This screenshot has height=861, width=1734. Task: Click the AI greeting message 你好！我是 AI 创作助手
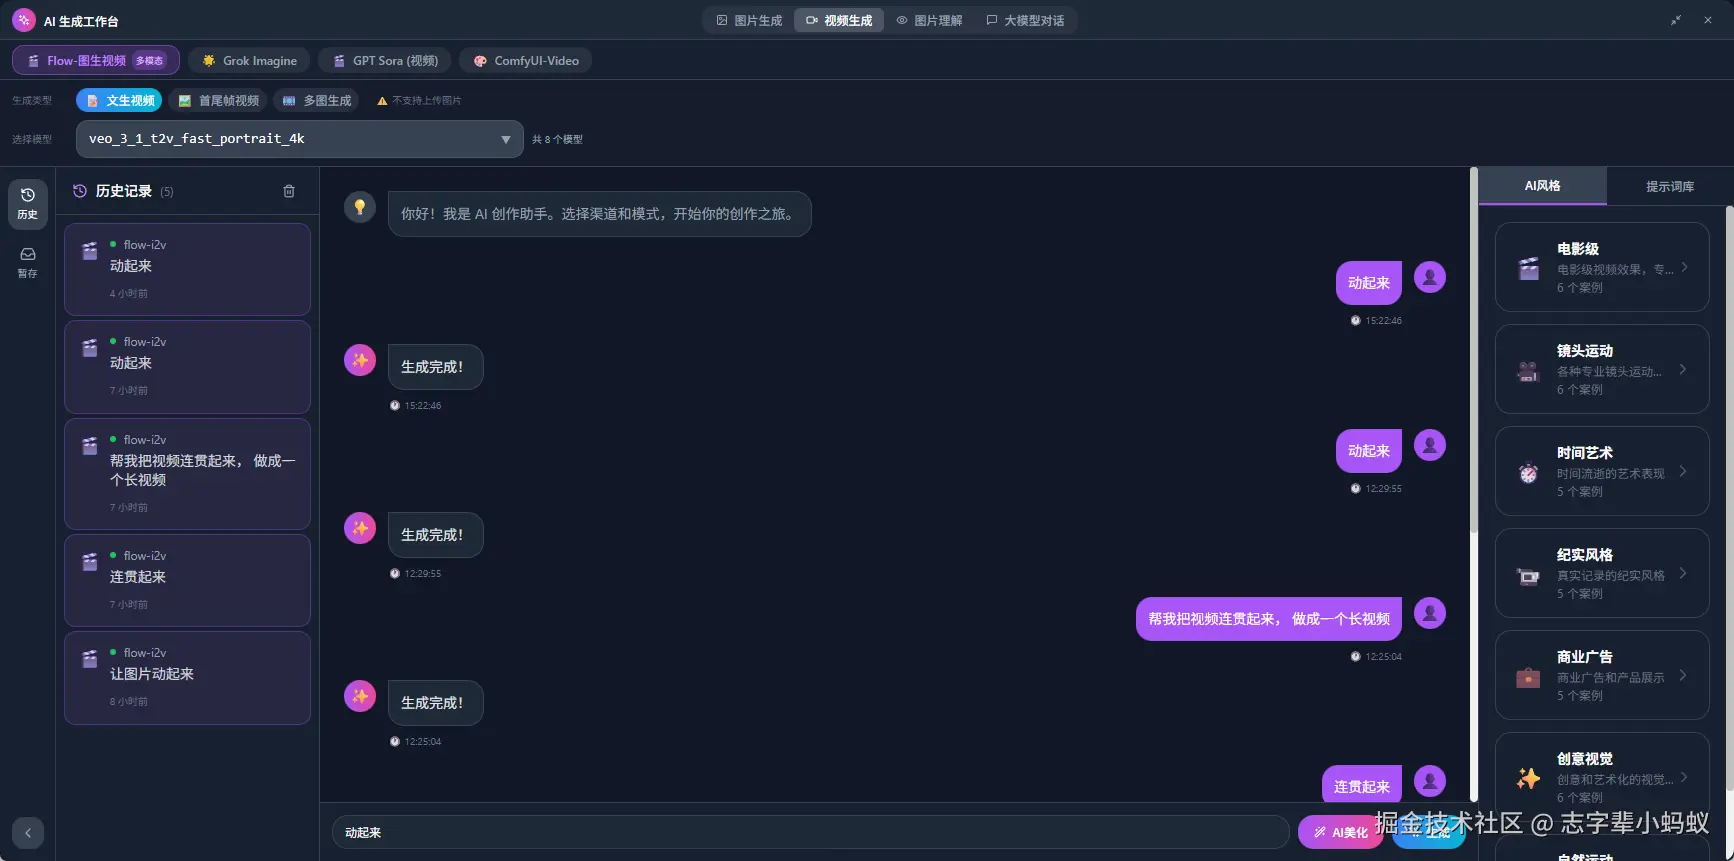pyautogui.click(x=599, y=214)
